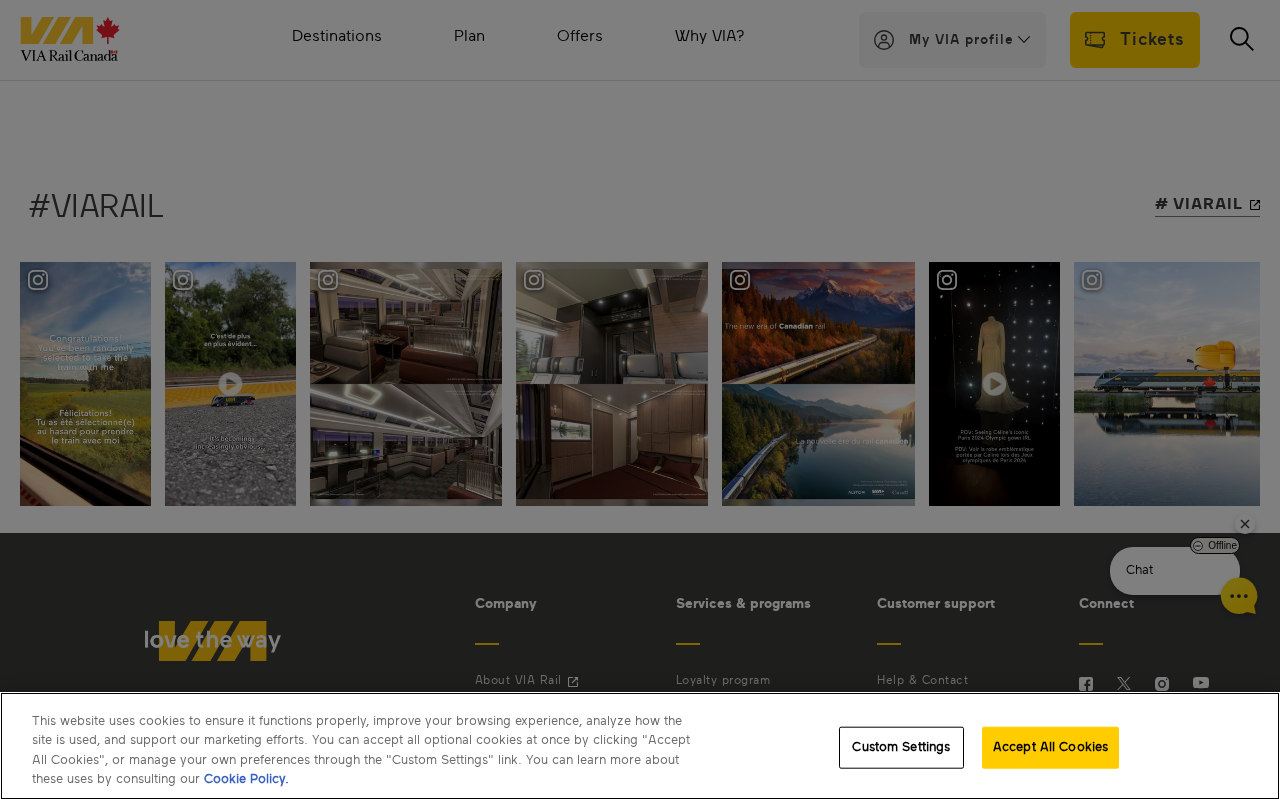1280x800 pixels.
Task: Click the yellow Tickets button
Action: 1135,40
